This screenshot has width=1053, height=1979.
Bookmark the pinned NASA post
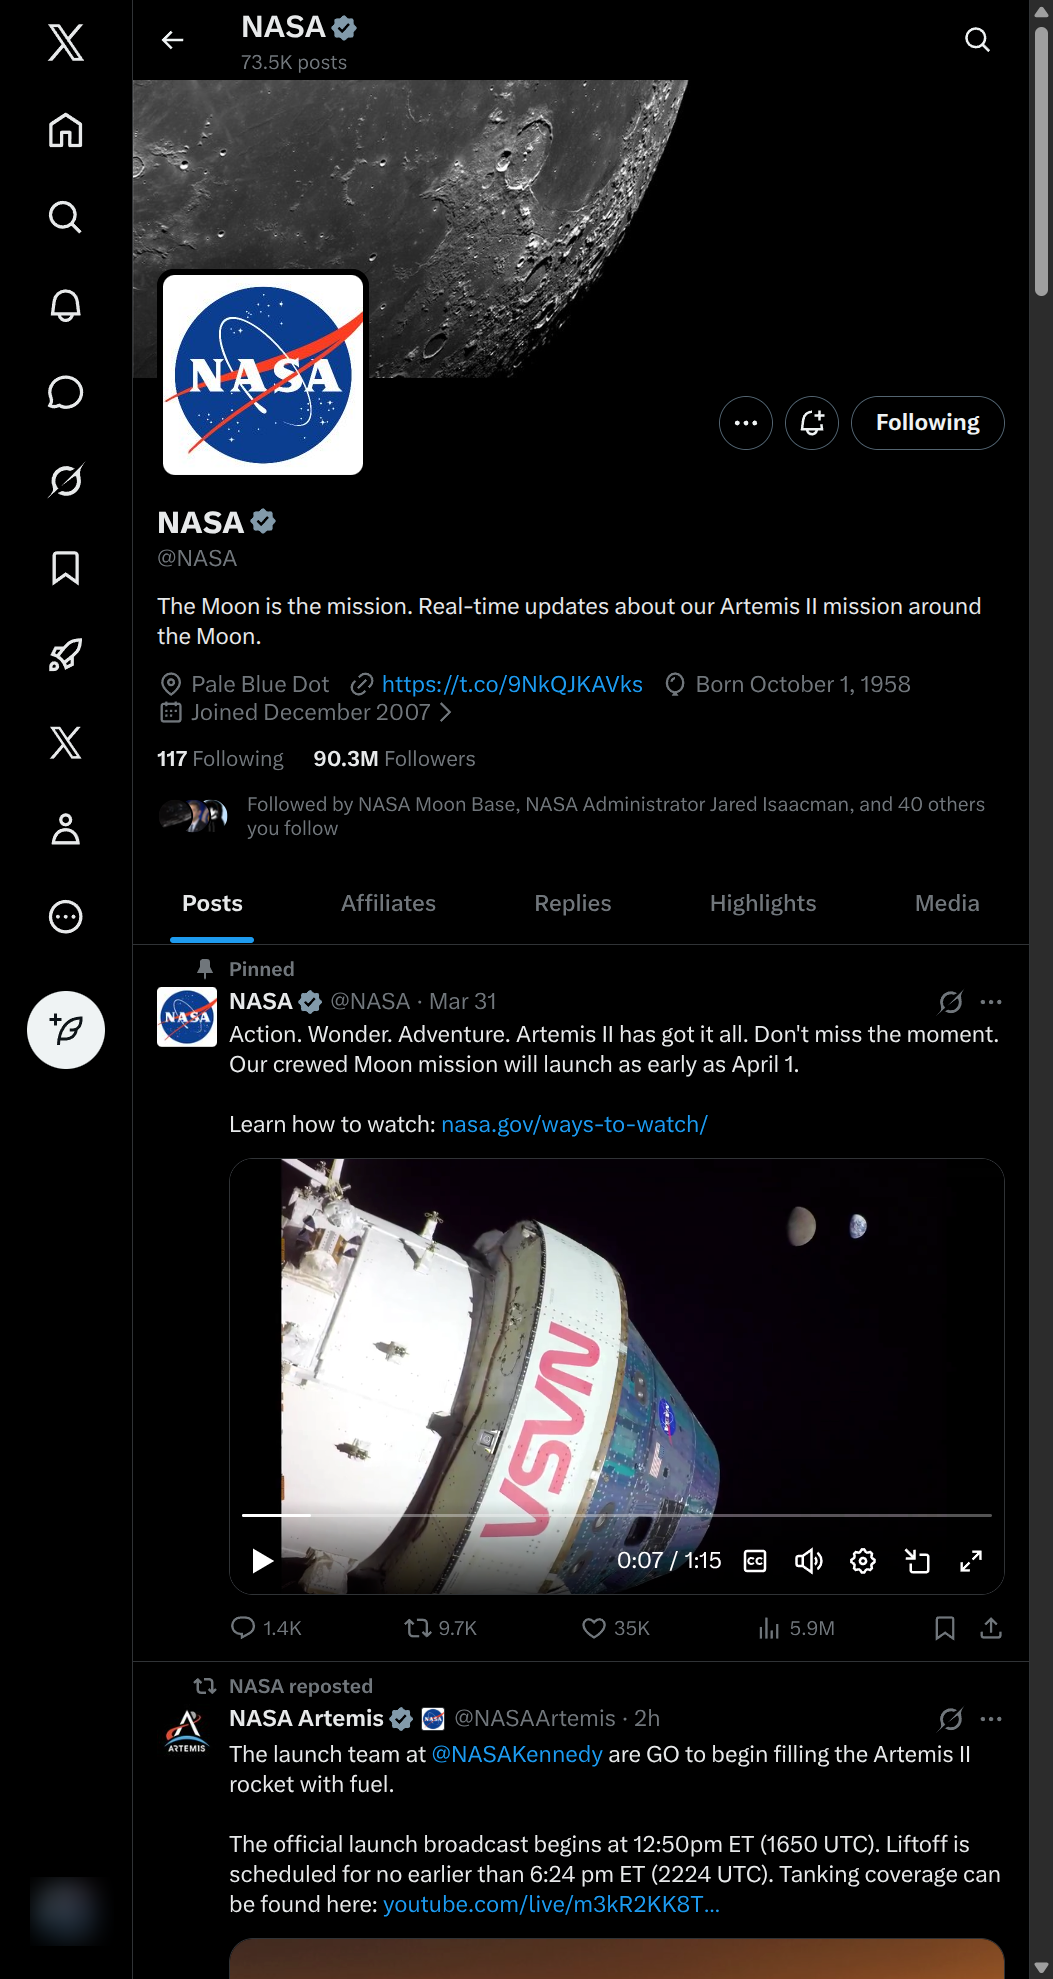(x=944, y=1628)
